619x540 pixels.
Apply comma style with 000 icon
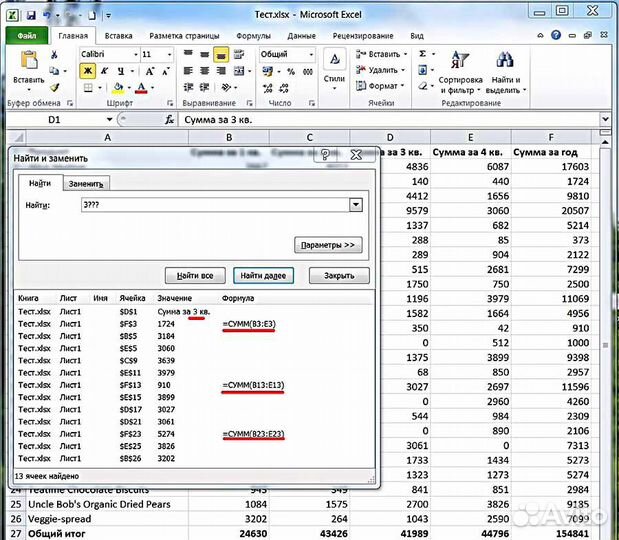click(x=308, y=71)
